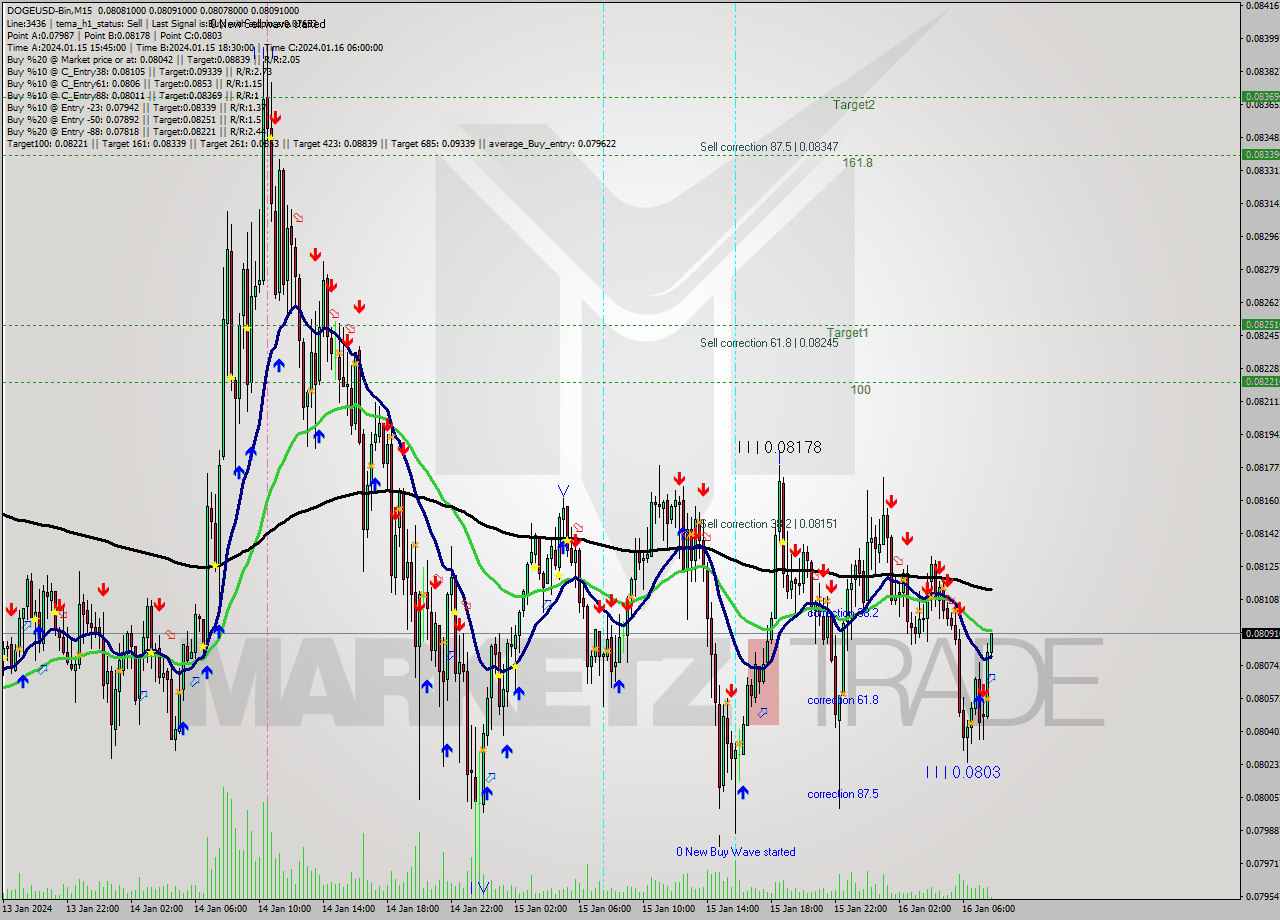The width and height of the screenshot is (1280, 920).
Task: Click the 0.08296 price axis label
Action: [1262, 236]
